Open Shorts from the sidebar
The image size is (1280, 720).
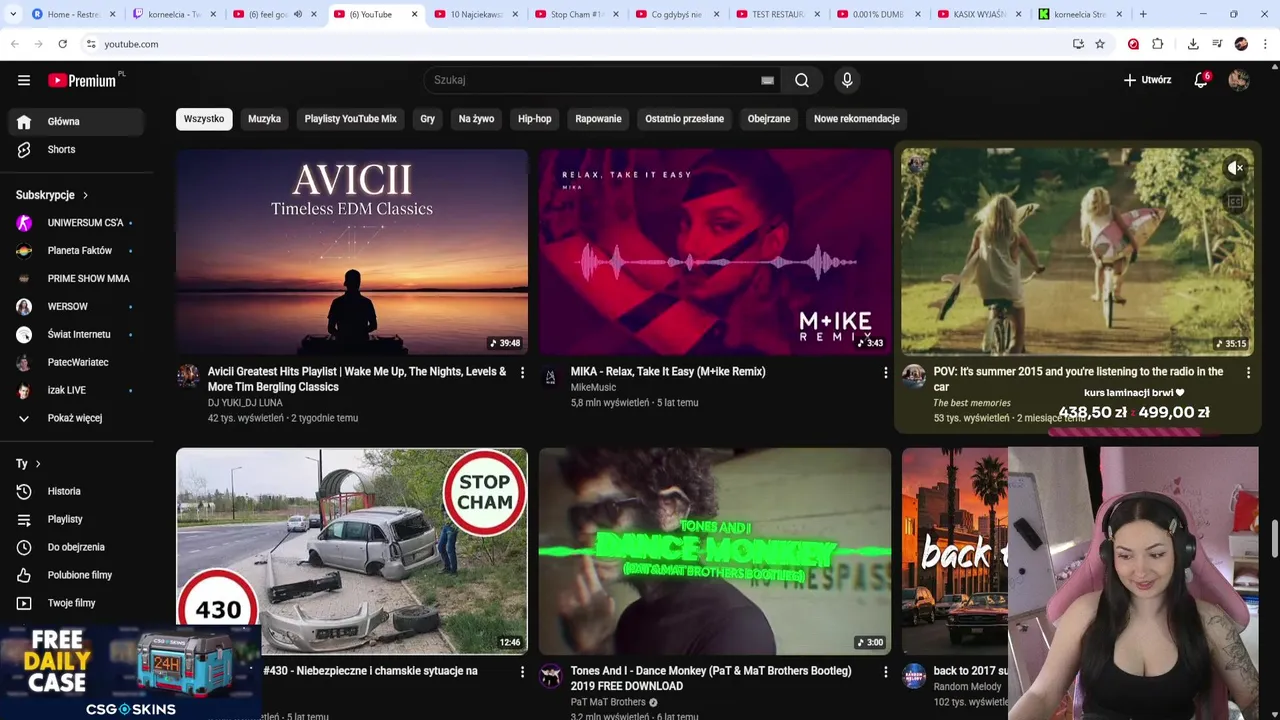click(x=78, y=149)
